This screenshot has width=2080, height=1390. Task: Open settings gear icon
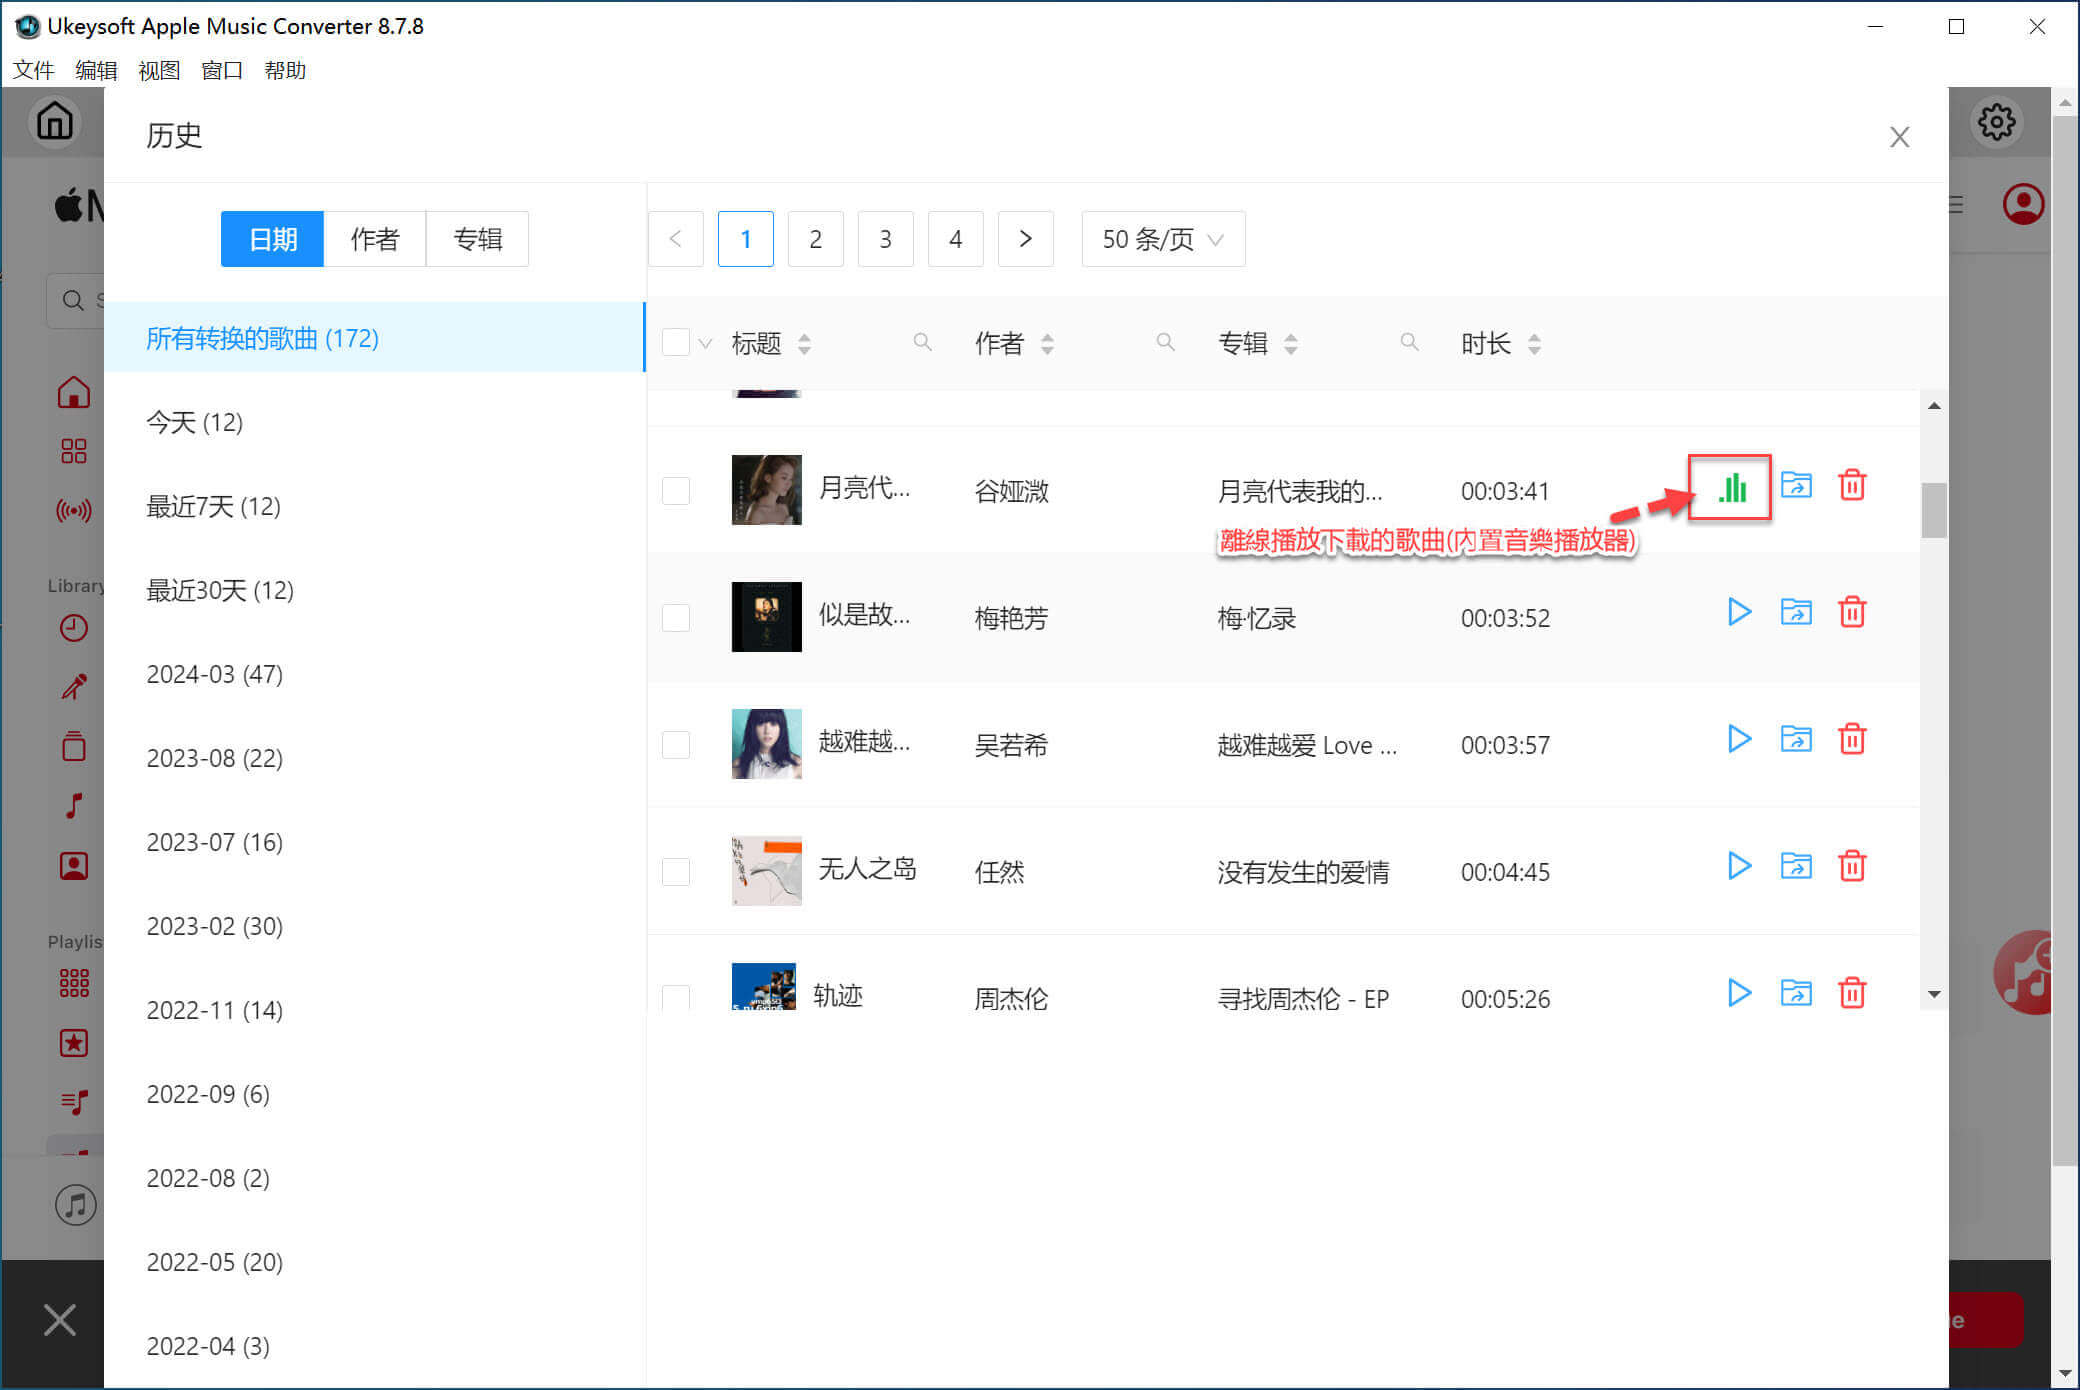[x=1996, y=122]
